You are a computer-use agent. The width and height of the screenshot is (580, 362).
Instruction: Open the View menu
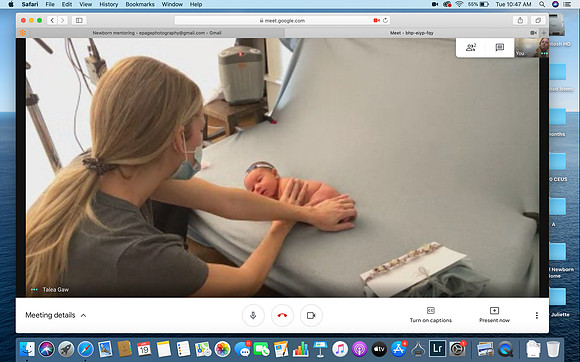tap(85, 4)
